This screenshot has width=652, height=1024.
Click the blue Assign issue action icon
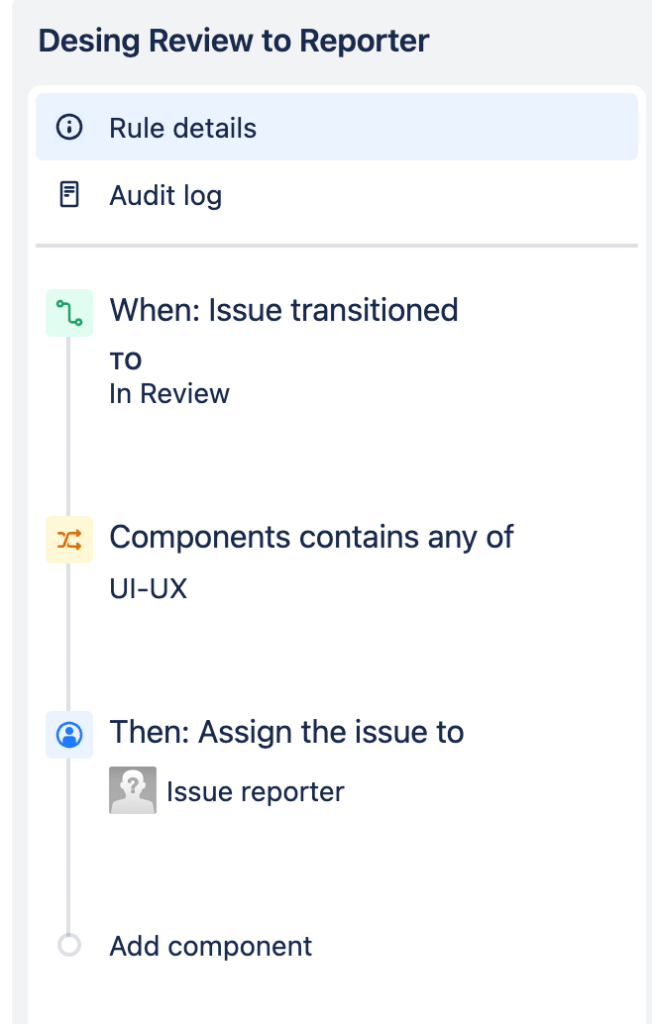click(x=69, y=734)
